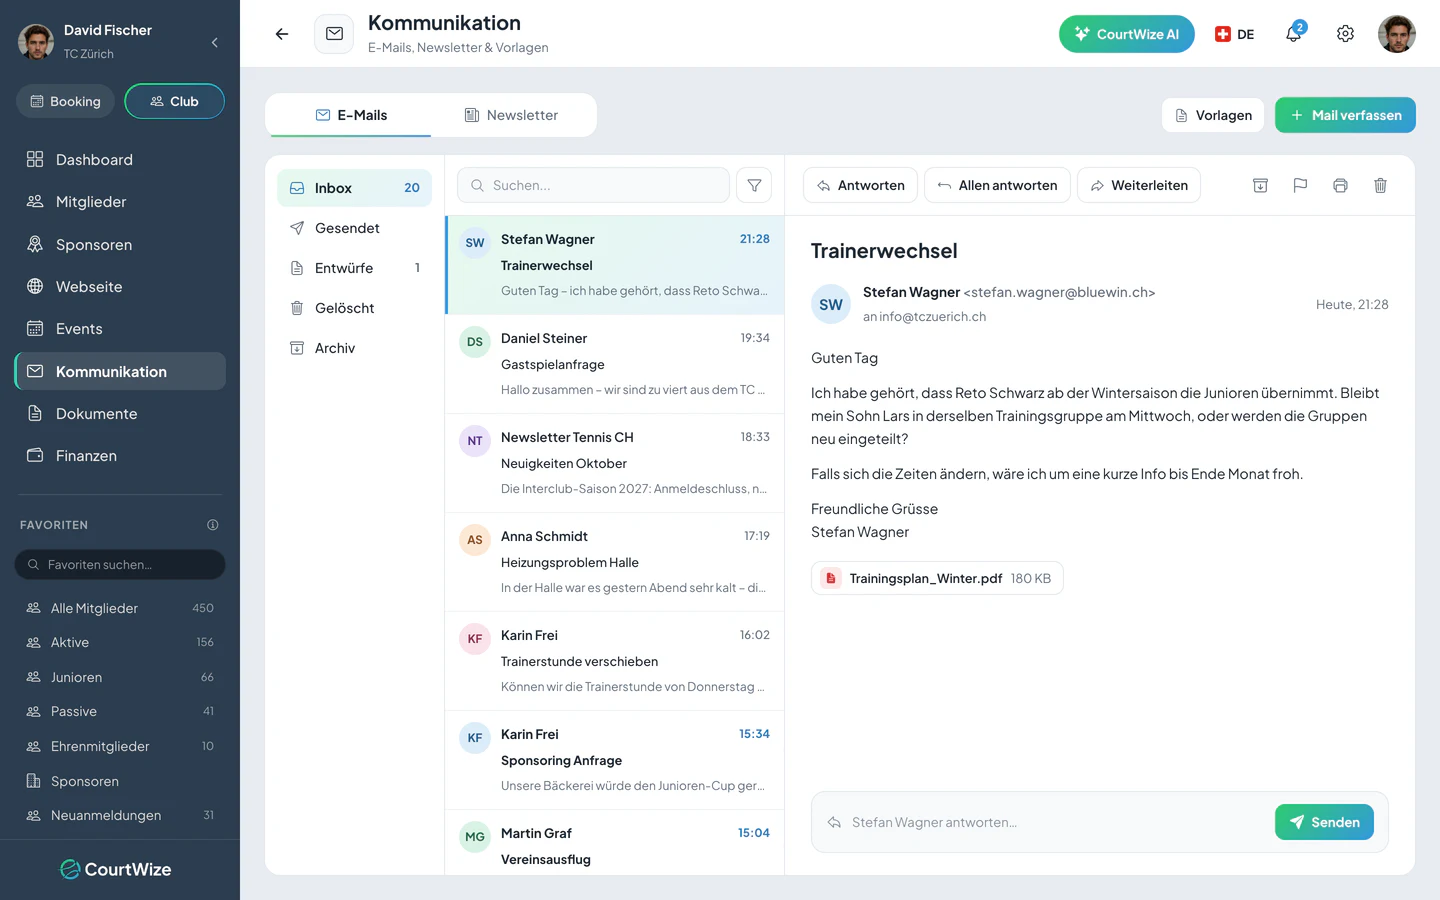The width and height of the screenshot is (1440, 900).
Task: Delete the opened email via trash icon
Action: [1380, 185]
